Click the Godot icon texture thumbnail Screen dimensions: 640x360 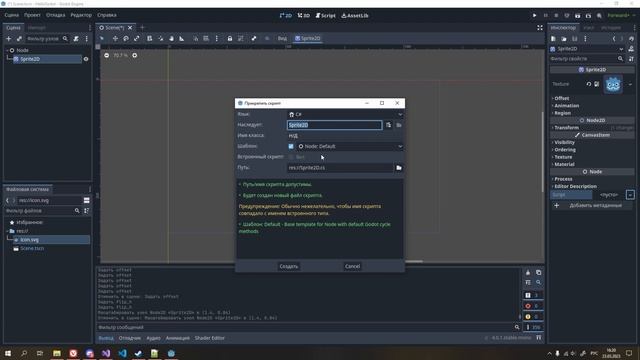coord(613,84)
